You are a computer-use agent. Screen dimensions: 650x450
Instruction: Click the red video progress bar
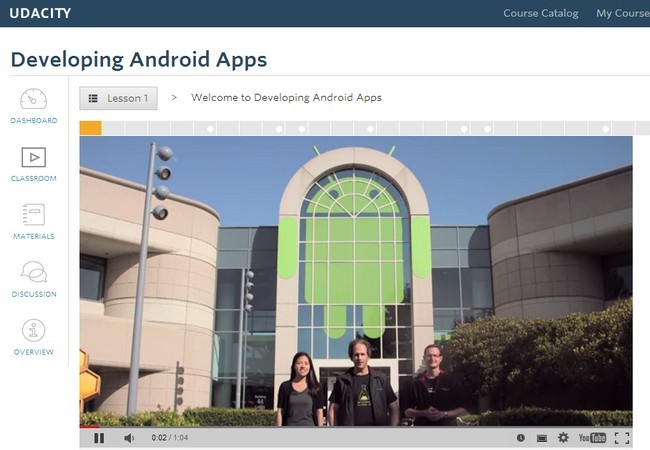click(x=90, y=427)
